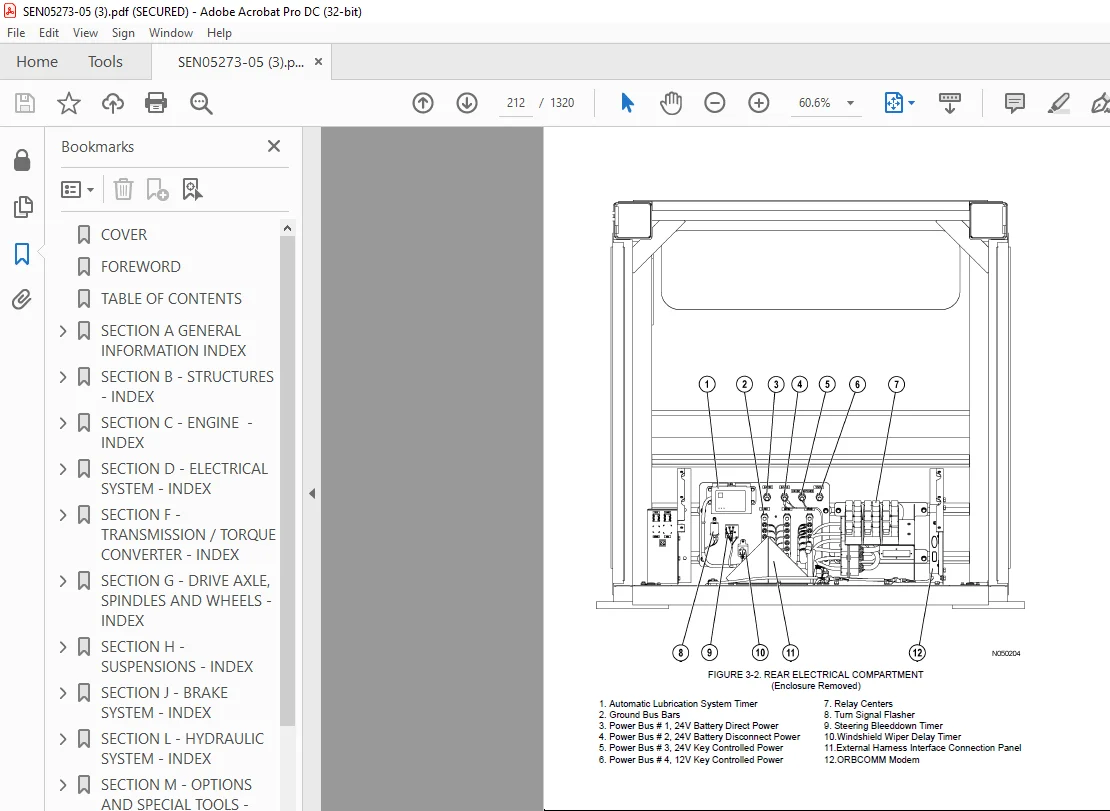Click the Fit page options icon
This screenshot has width=1110, height=811.
[x=893, y=103]
